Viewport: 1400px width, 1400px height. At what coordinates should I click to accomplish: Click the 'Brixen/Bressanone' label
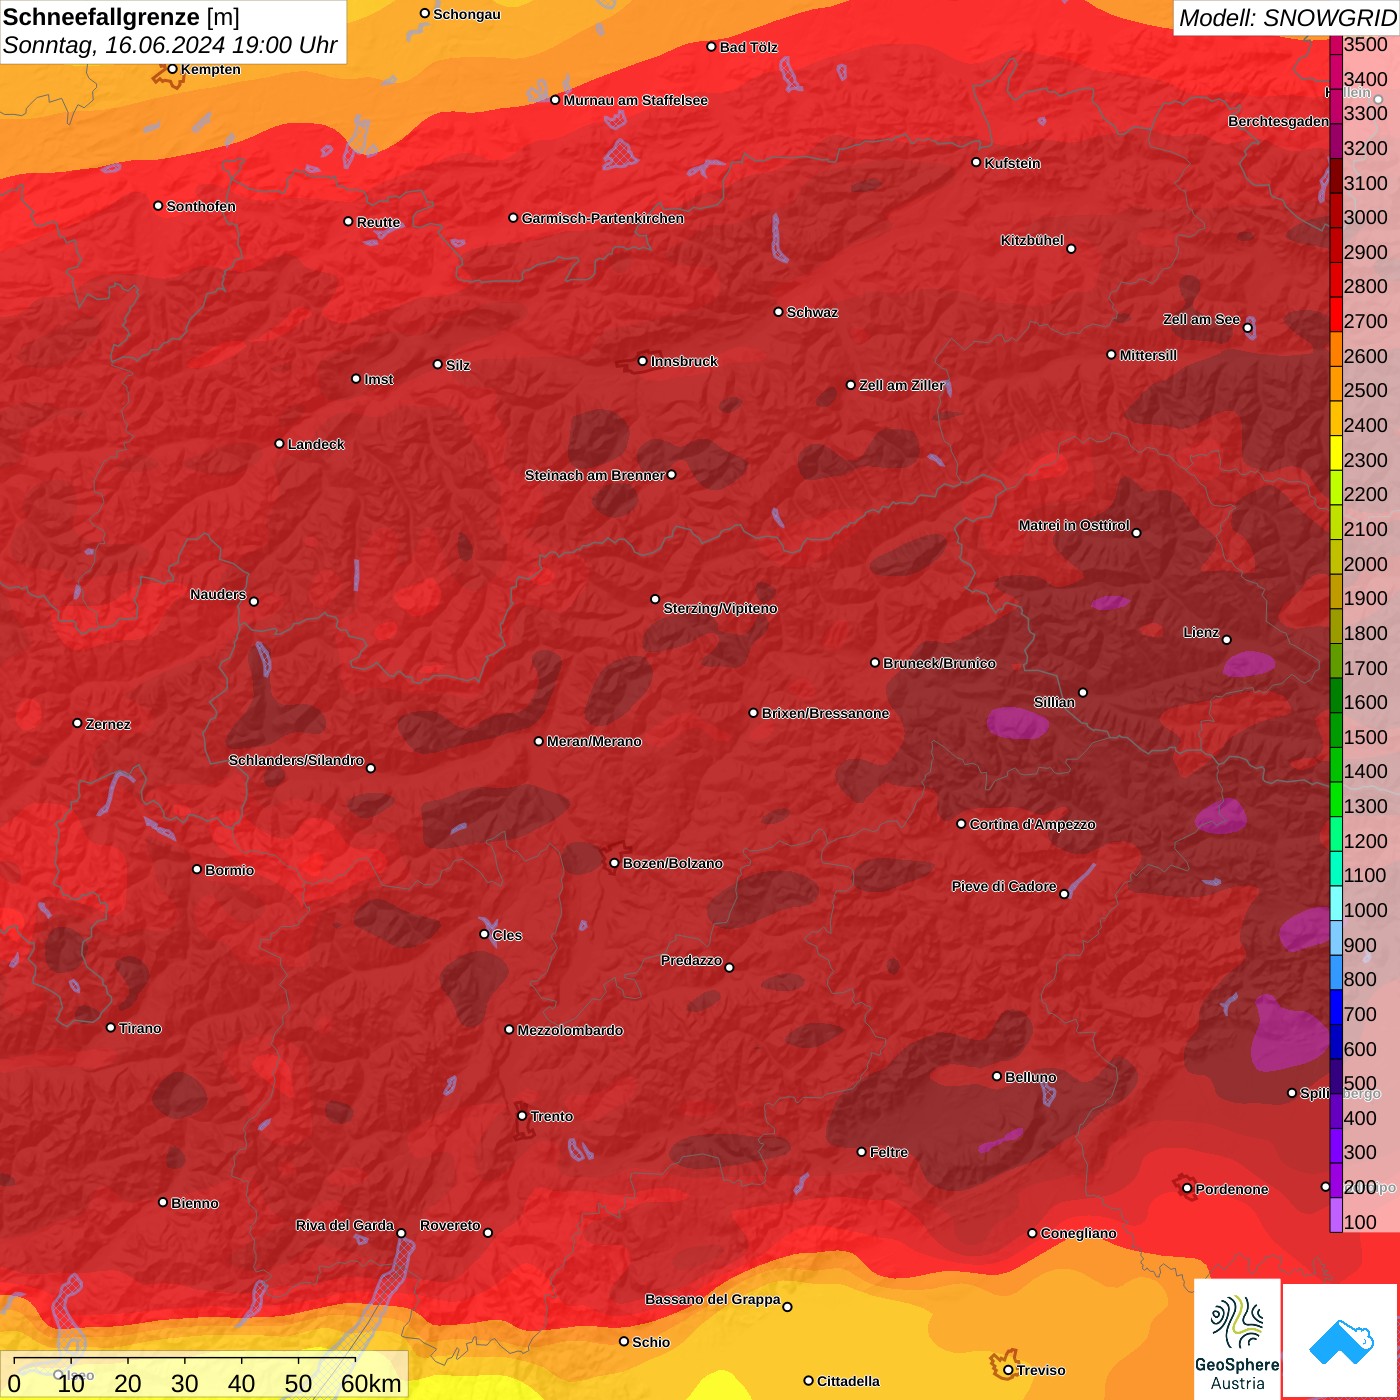click(x=825, y=713)
